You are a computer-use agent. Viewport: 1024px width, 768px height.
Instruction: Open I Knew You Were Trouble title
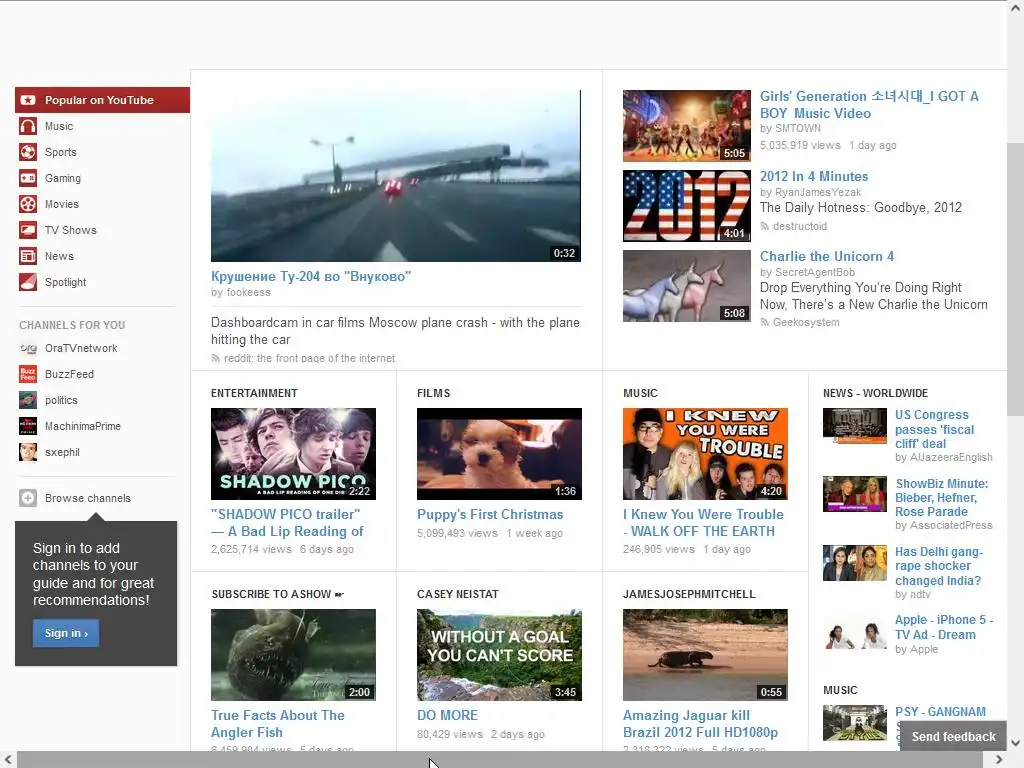coord(703,523)
